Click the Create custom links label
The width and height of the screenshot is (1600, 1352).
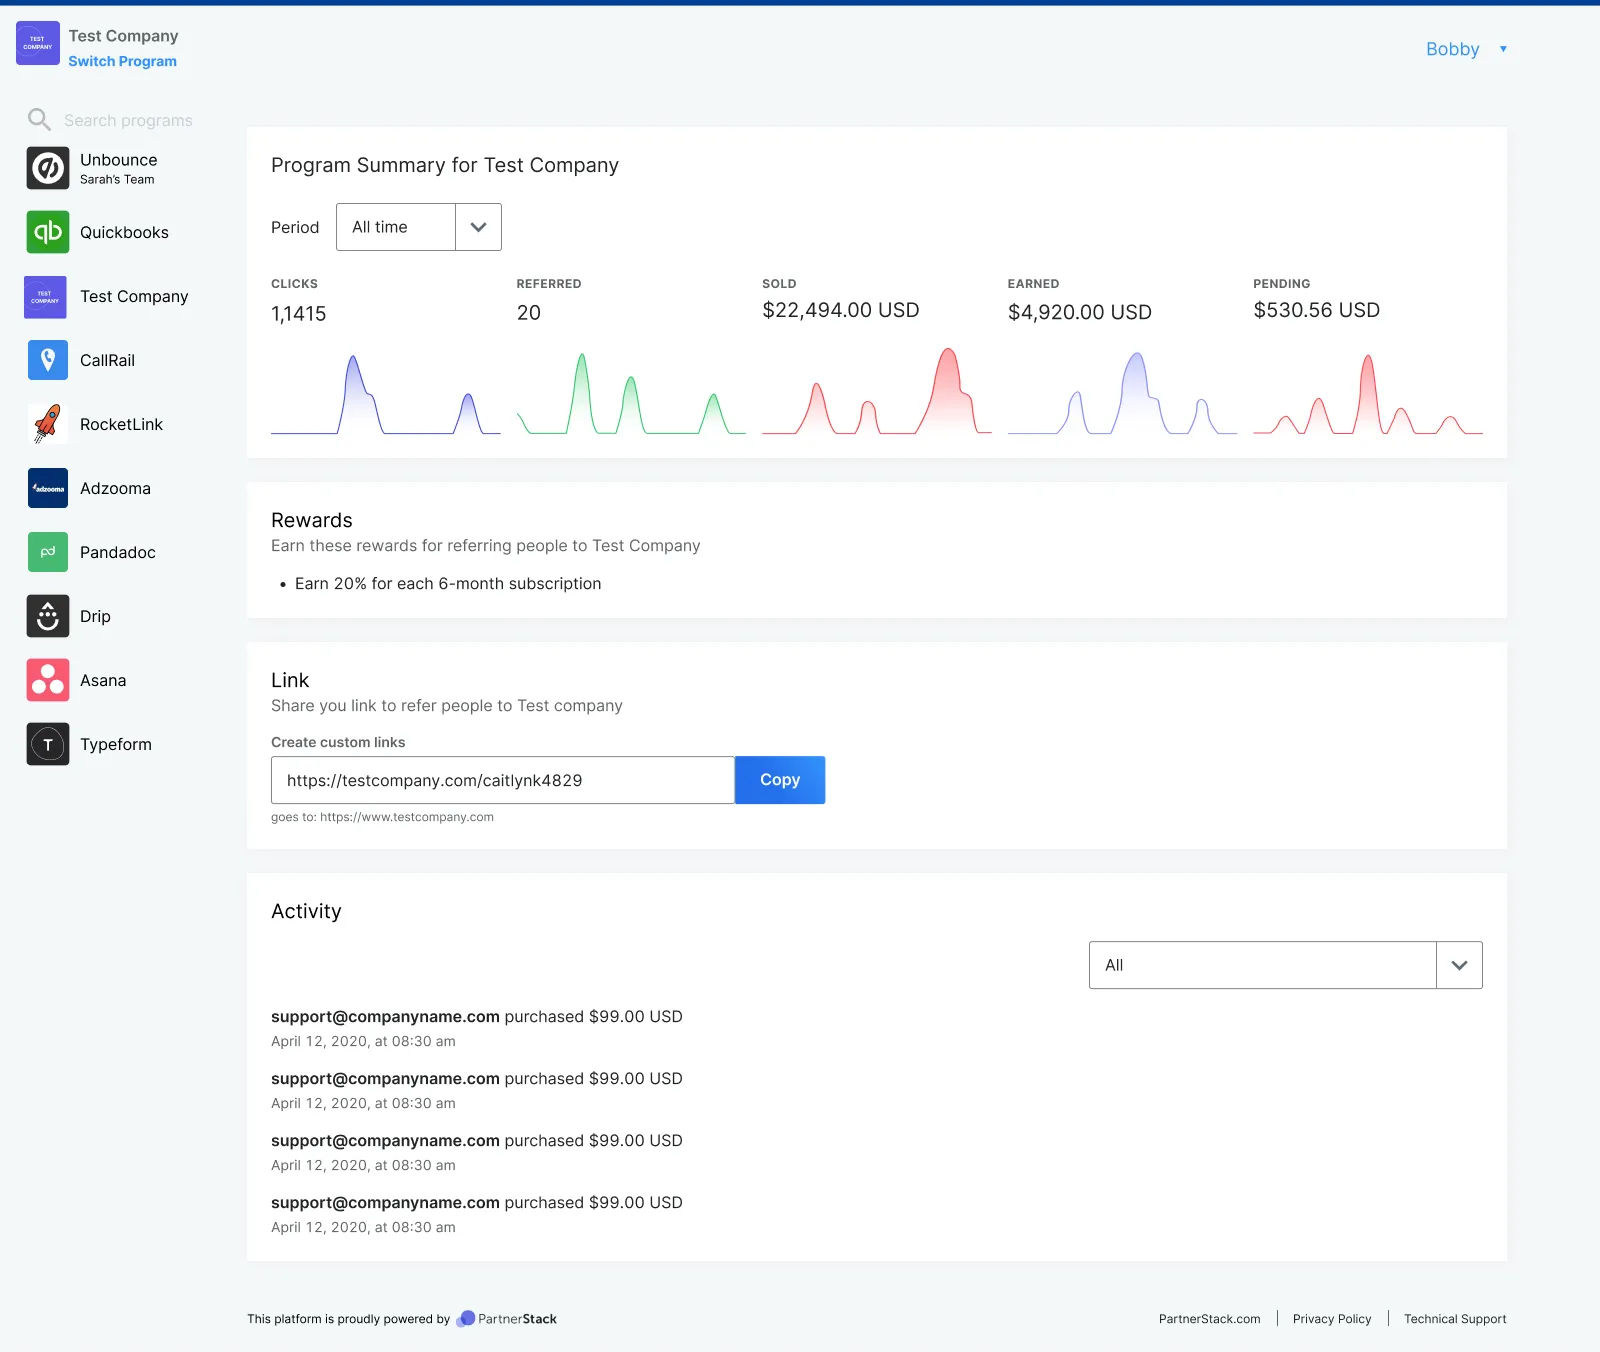click(338, 742)
